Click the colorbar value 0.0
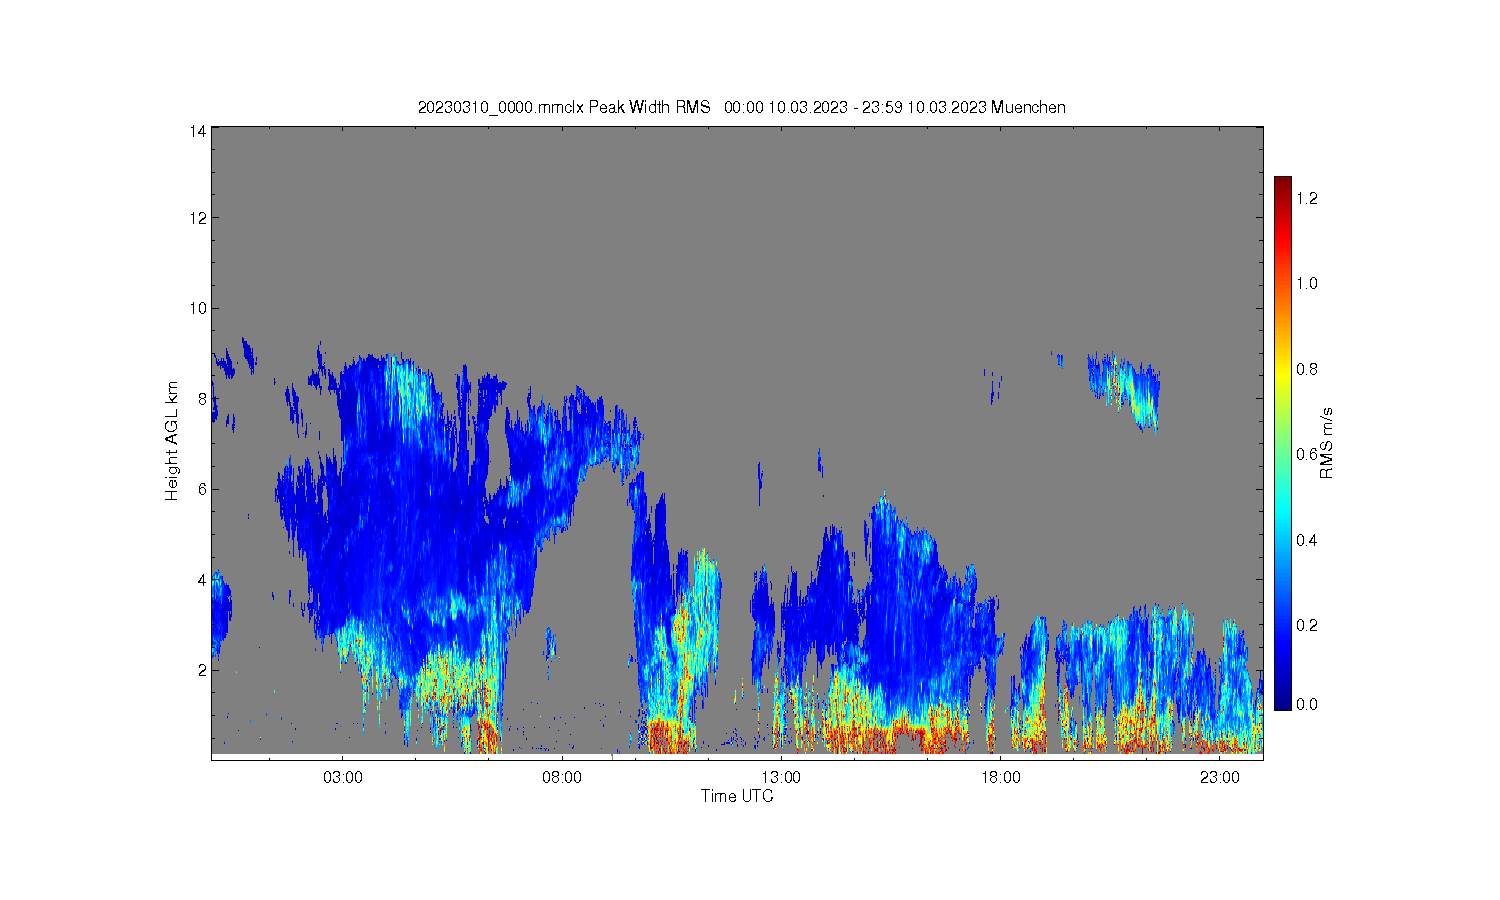 point(1306,704)
